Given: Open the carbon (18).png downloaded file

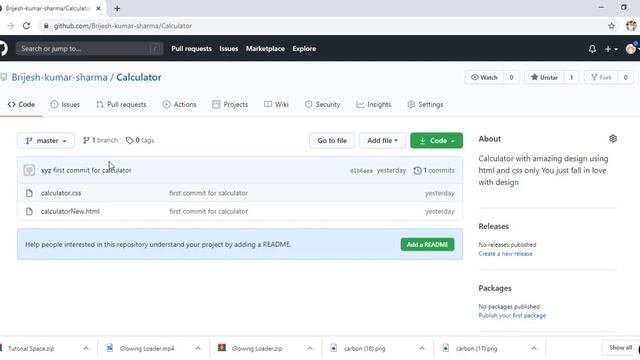Looking at the screenshot, I should [x=364, y=349].
